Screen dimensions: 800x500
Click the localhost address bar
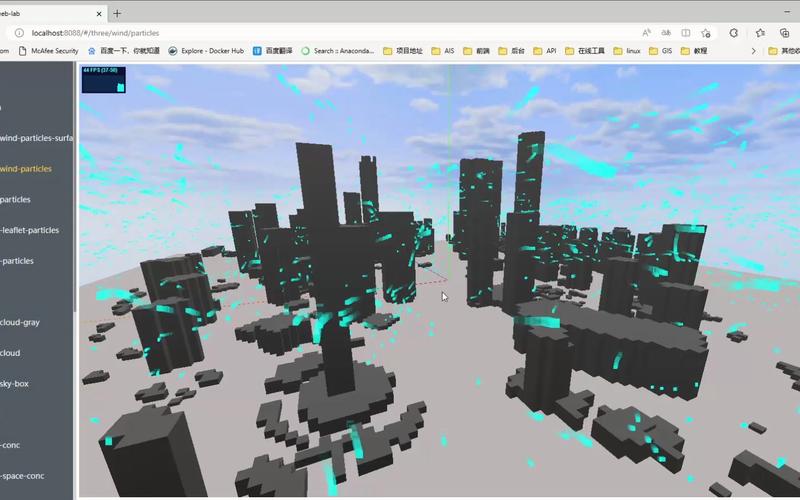tap(300, 32)
